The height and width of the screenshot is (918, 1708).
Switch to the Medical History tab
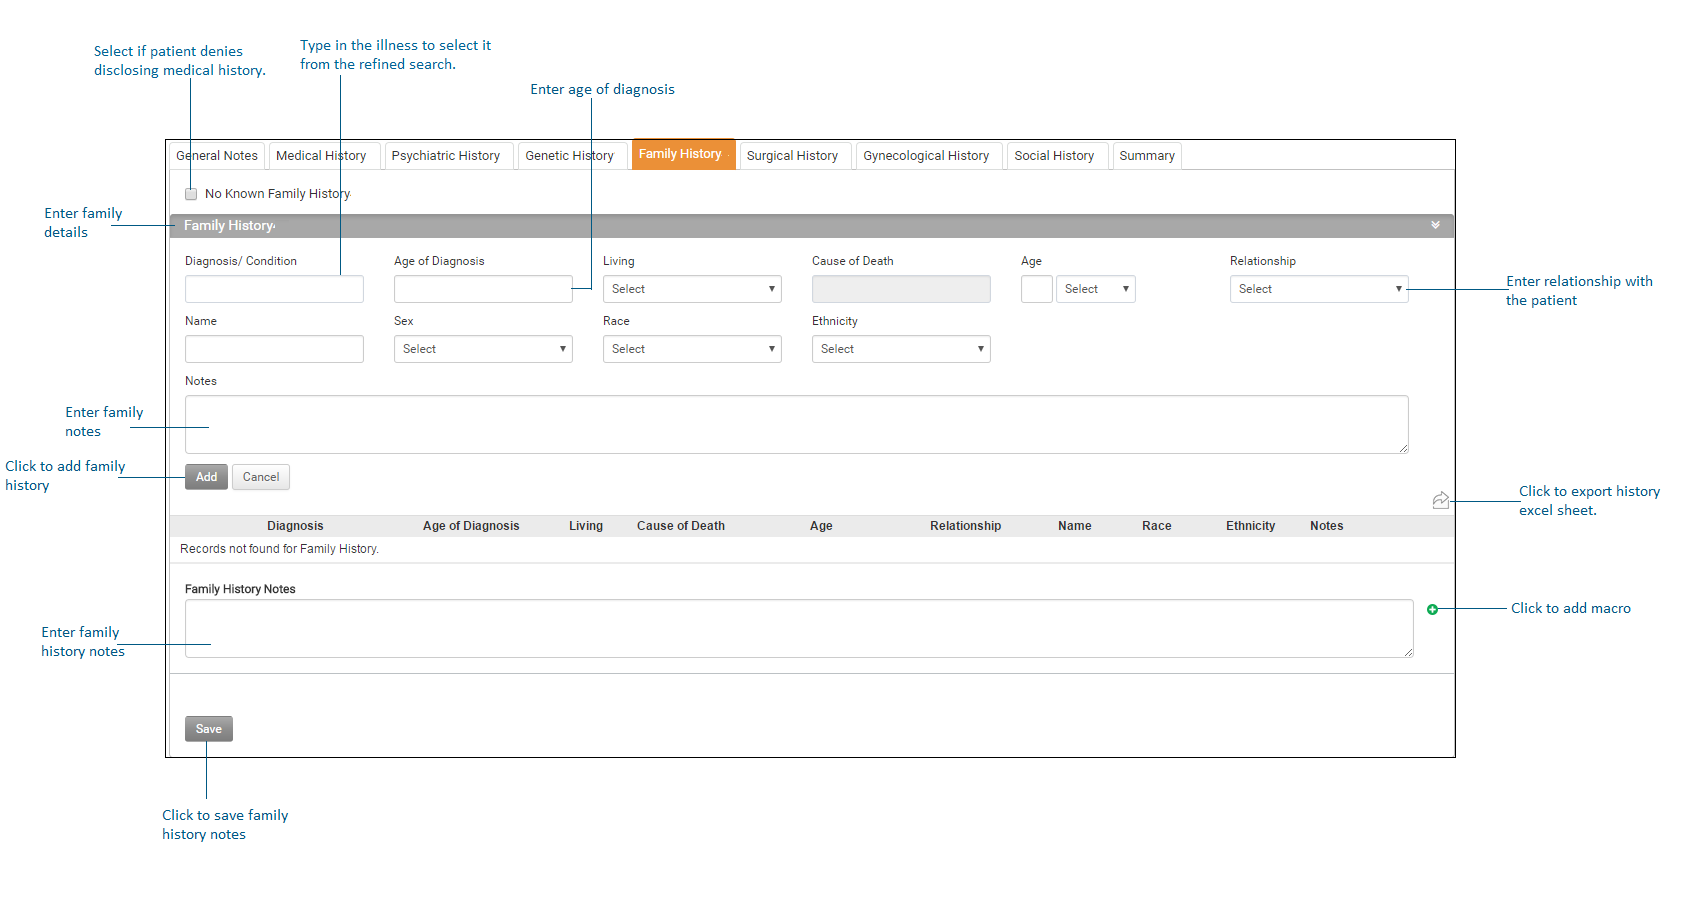tap(321, 156)
